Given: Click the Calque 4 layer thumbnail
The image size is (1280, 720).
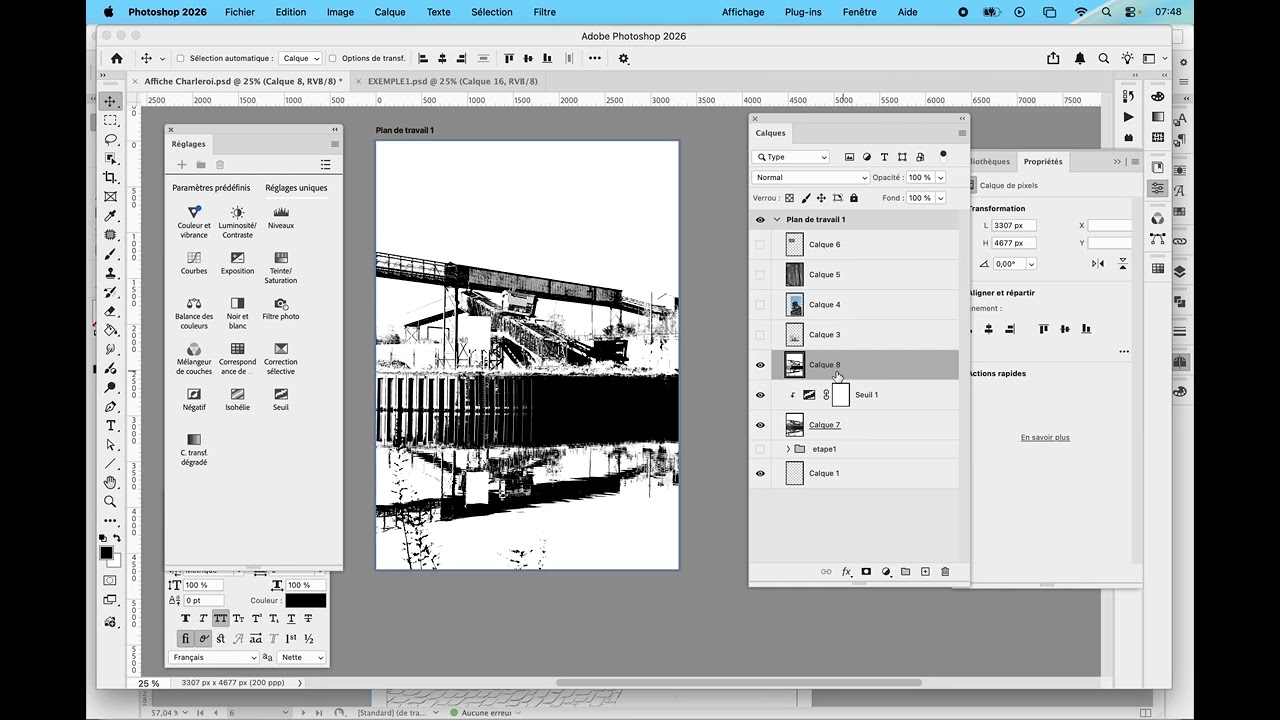Looking at the screenshot, I should pos(794,305).
